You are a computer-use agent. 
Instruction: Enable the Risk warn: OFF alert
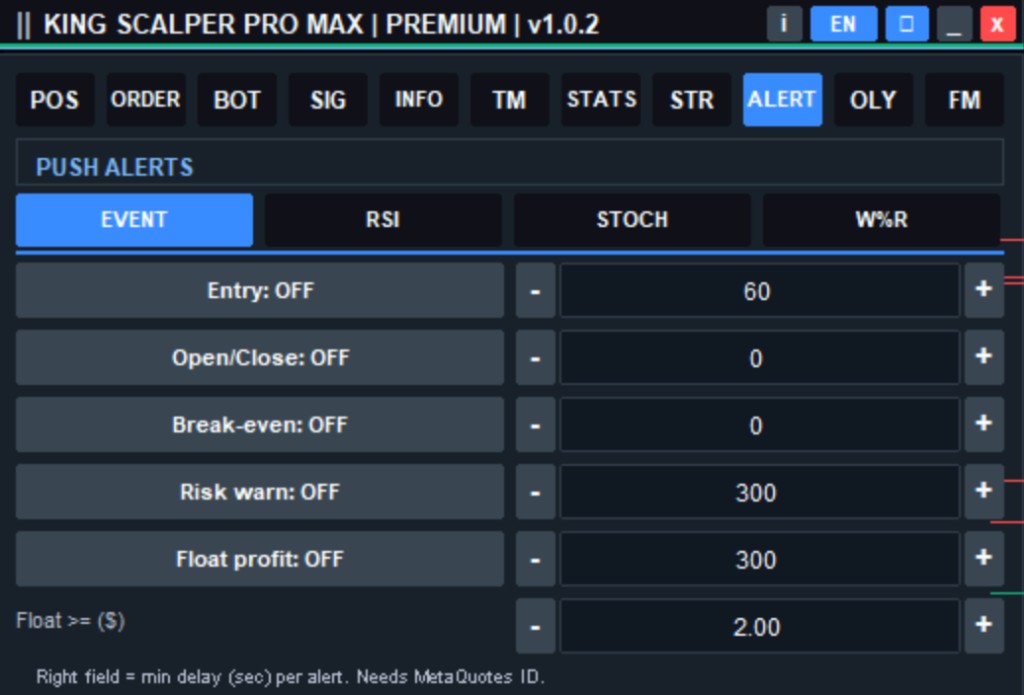260,493
